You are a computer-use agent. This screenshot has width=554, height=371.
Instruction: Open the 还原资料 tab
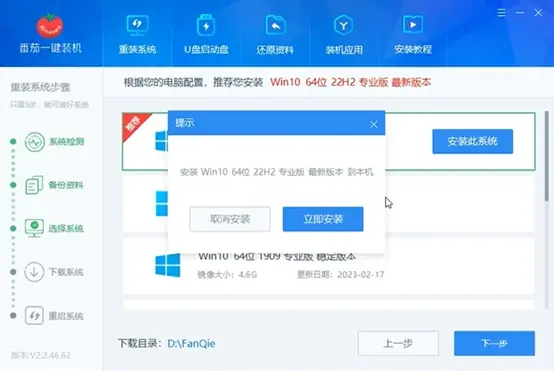pyautogui.click(x=275, y=34)
